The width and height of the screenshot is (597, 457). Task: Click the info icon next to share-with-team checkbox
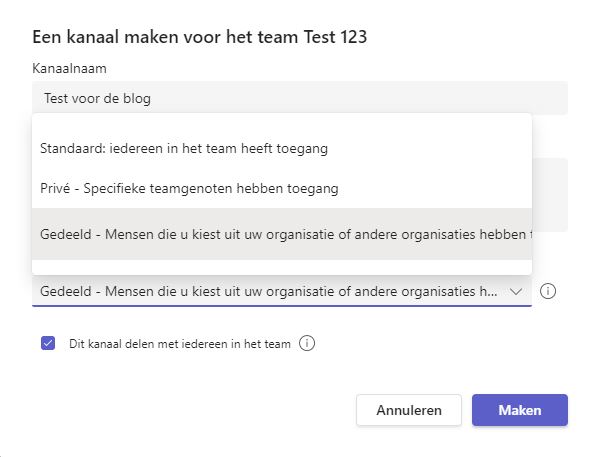click(x=307, y=344)
